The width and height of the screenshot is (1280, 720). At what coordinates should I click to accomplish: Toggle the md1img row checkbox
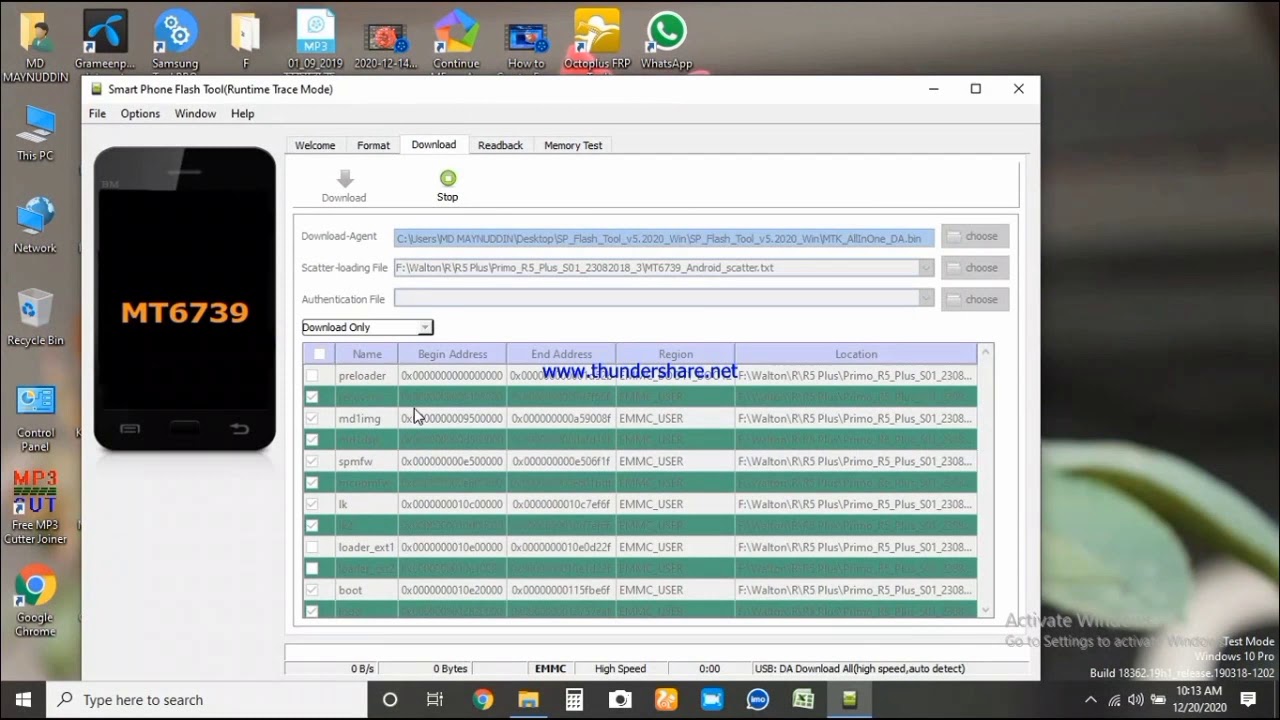pos(312,419)
